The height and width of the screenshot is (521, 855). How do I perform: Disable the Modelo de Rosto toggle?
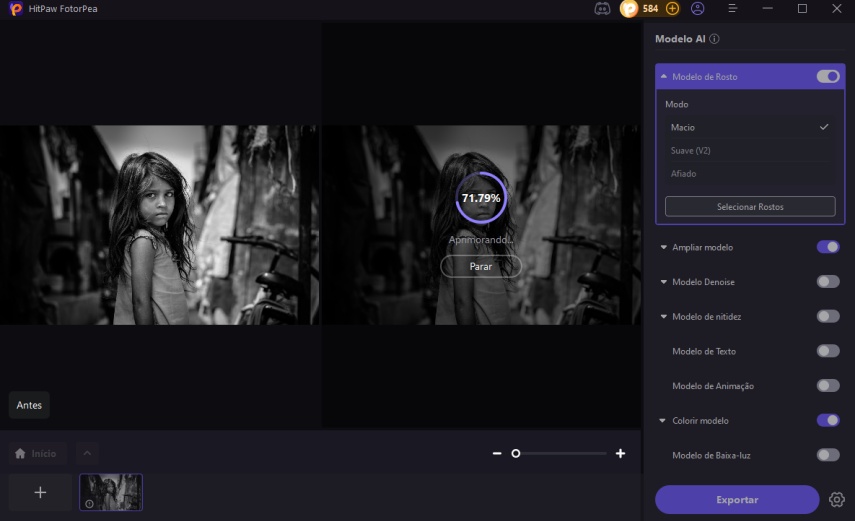[x=827, y=76]
